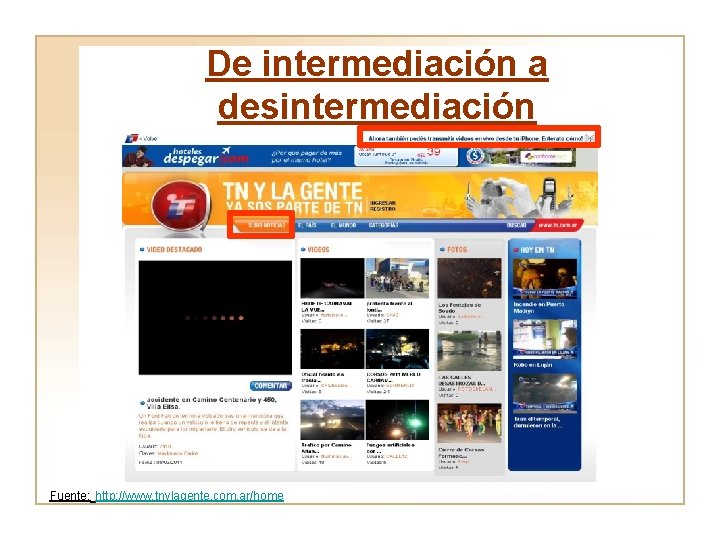Click the round red TN logo
Viewport: 720px width, 540px height.
tap(181, 205)
